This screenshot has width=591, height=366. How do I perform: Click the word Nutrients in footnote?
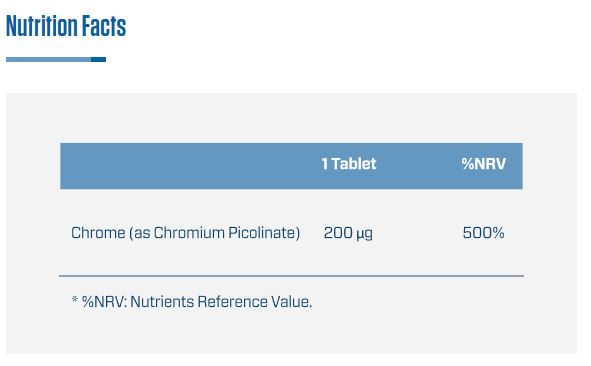coord(162,302)
